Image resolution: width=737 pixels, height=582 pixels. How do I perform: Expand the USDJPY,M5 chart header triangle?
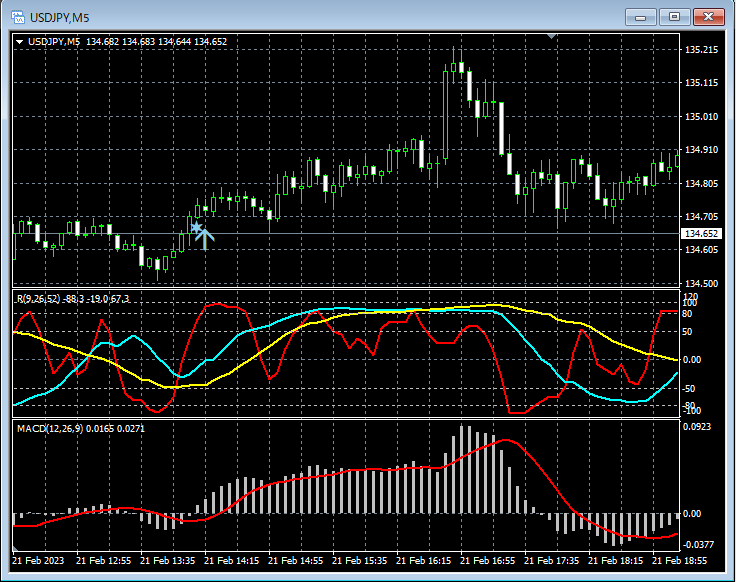(x=20, y=42)
